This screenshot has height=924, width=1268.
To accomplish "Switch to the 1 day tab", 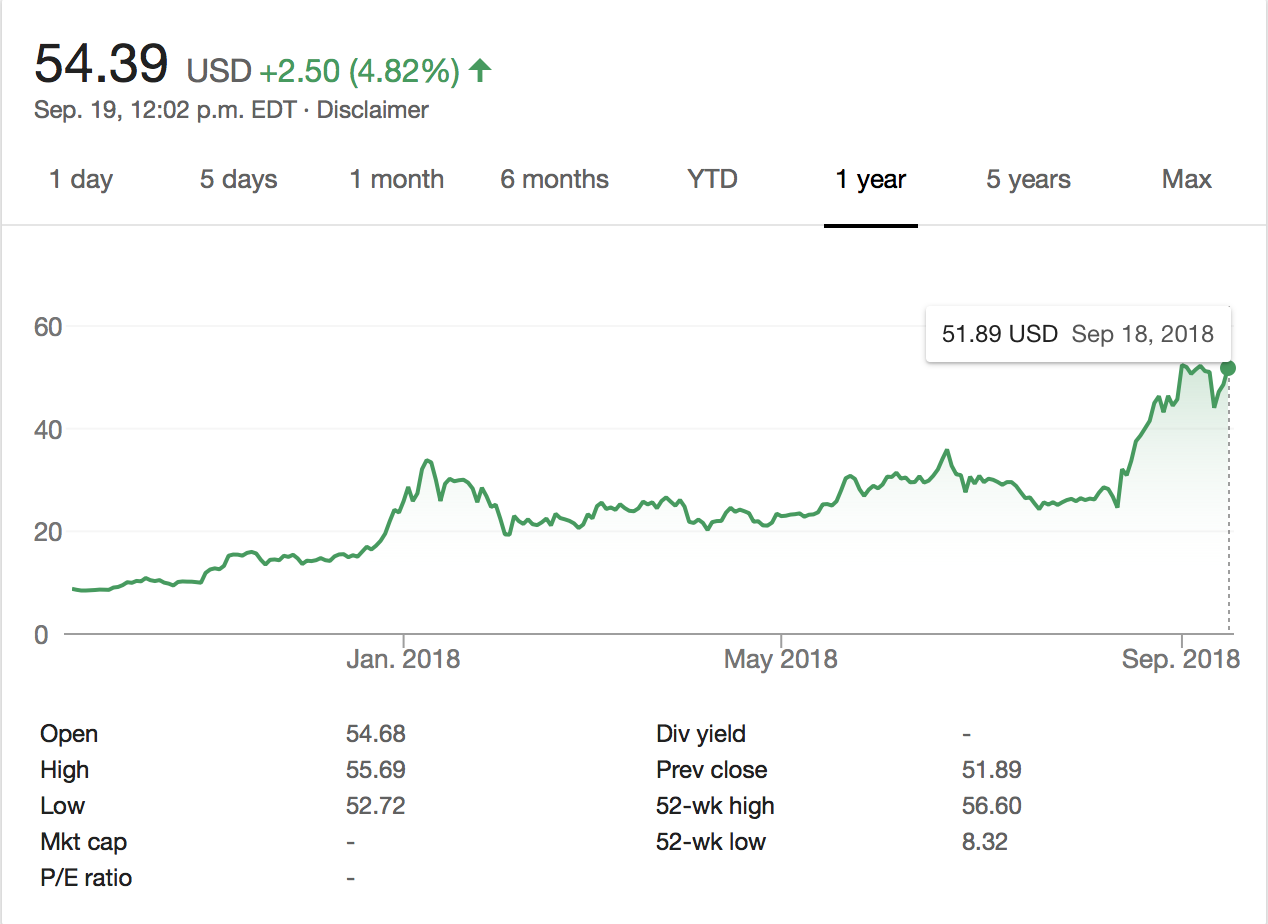I will pos(81,180).
